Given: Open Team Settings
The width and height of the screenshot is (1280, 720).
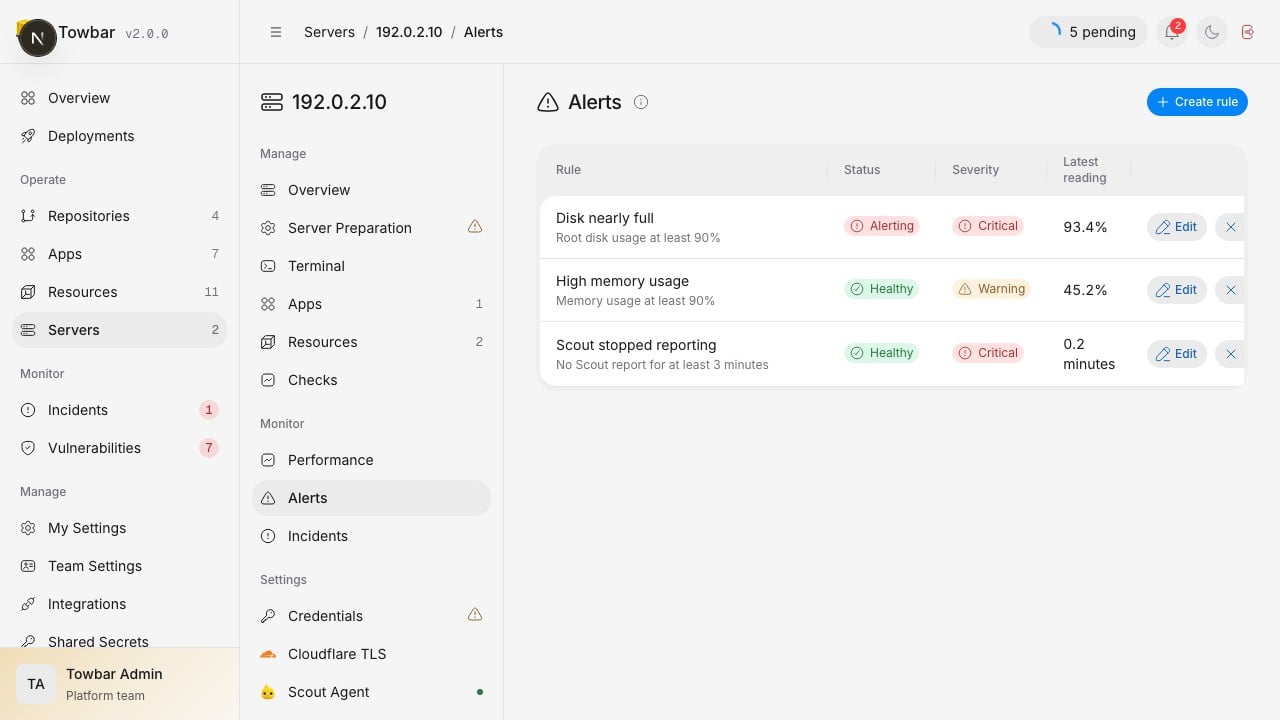Looking at the screenshot, I should point(119,566).
